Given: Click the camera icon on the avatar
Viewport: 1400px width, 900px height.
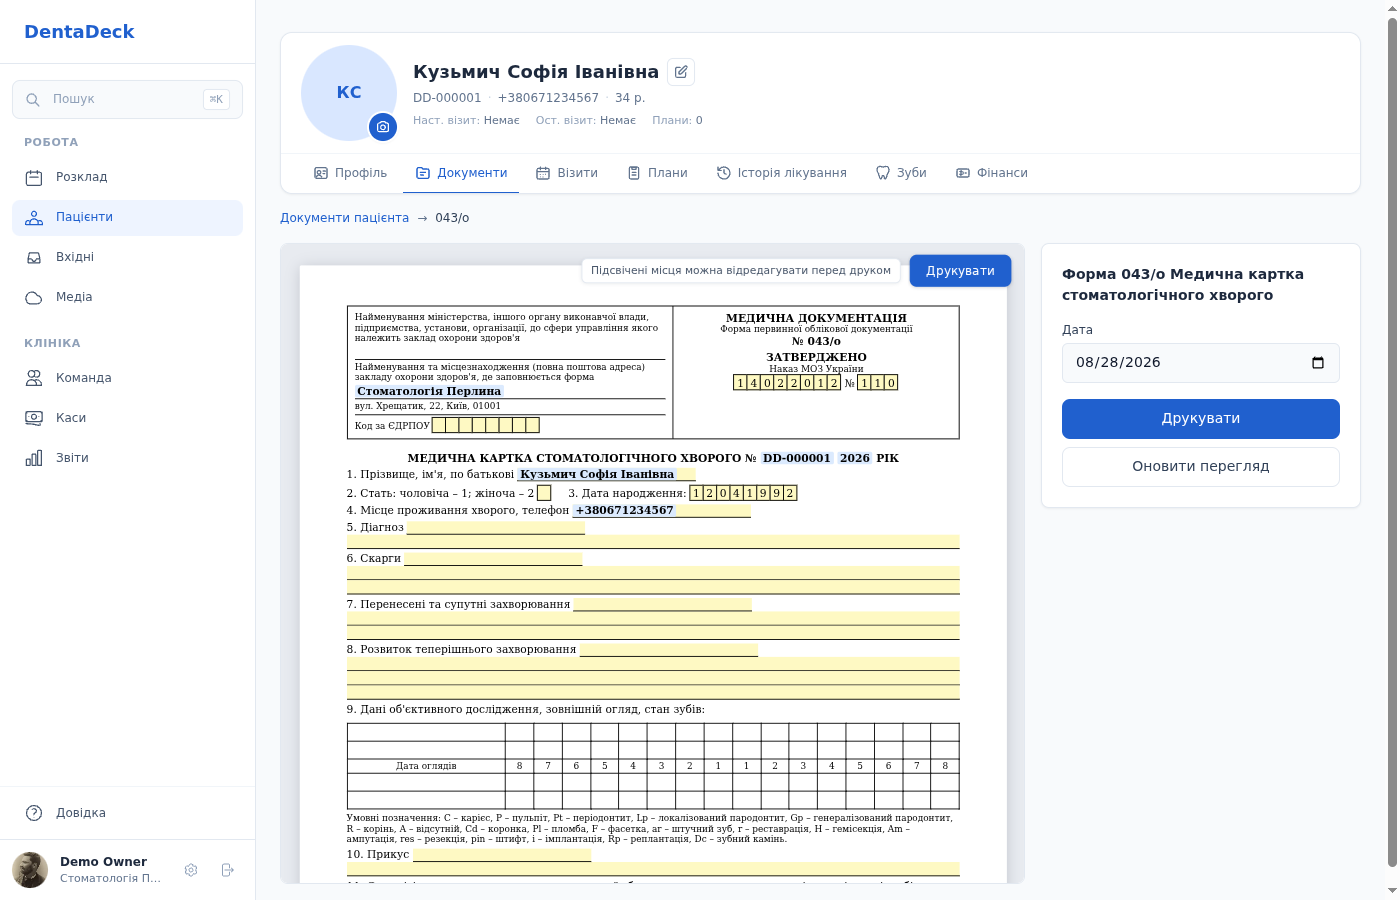Looking at the screenshot, I should (x=383, y=127).
